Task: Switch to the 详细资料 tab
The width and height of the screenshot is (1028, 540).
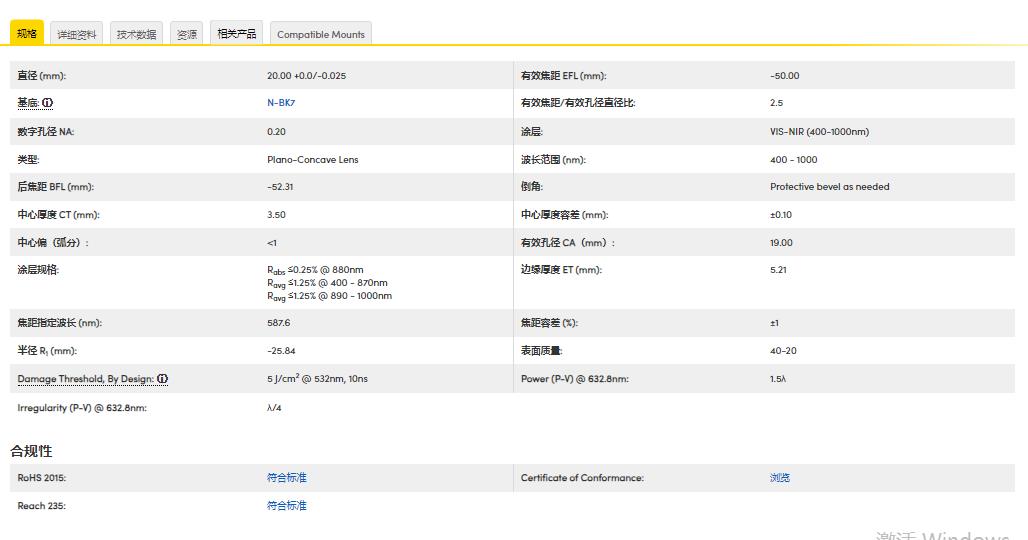Action: point(77,35)
